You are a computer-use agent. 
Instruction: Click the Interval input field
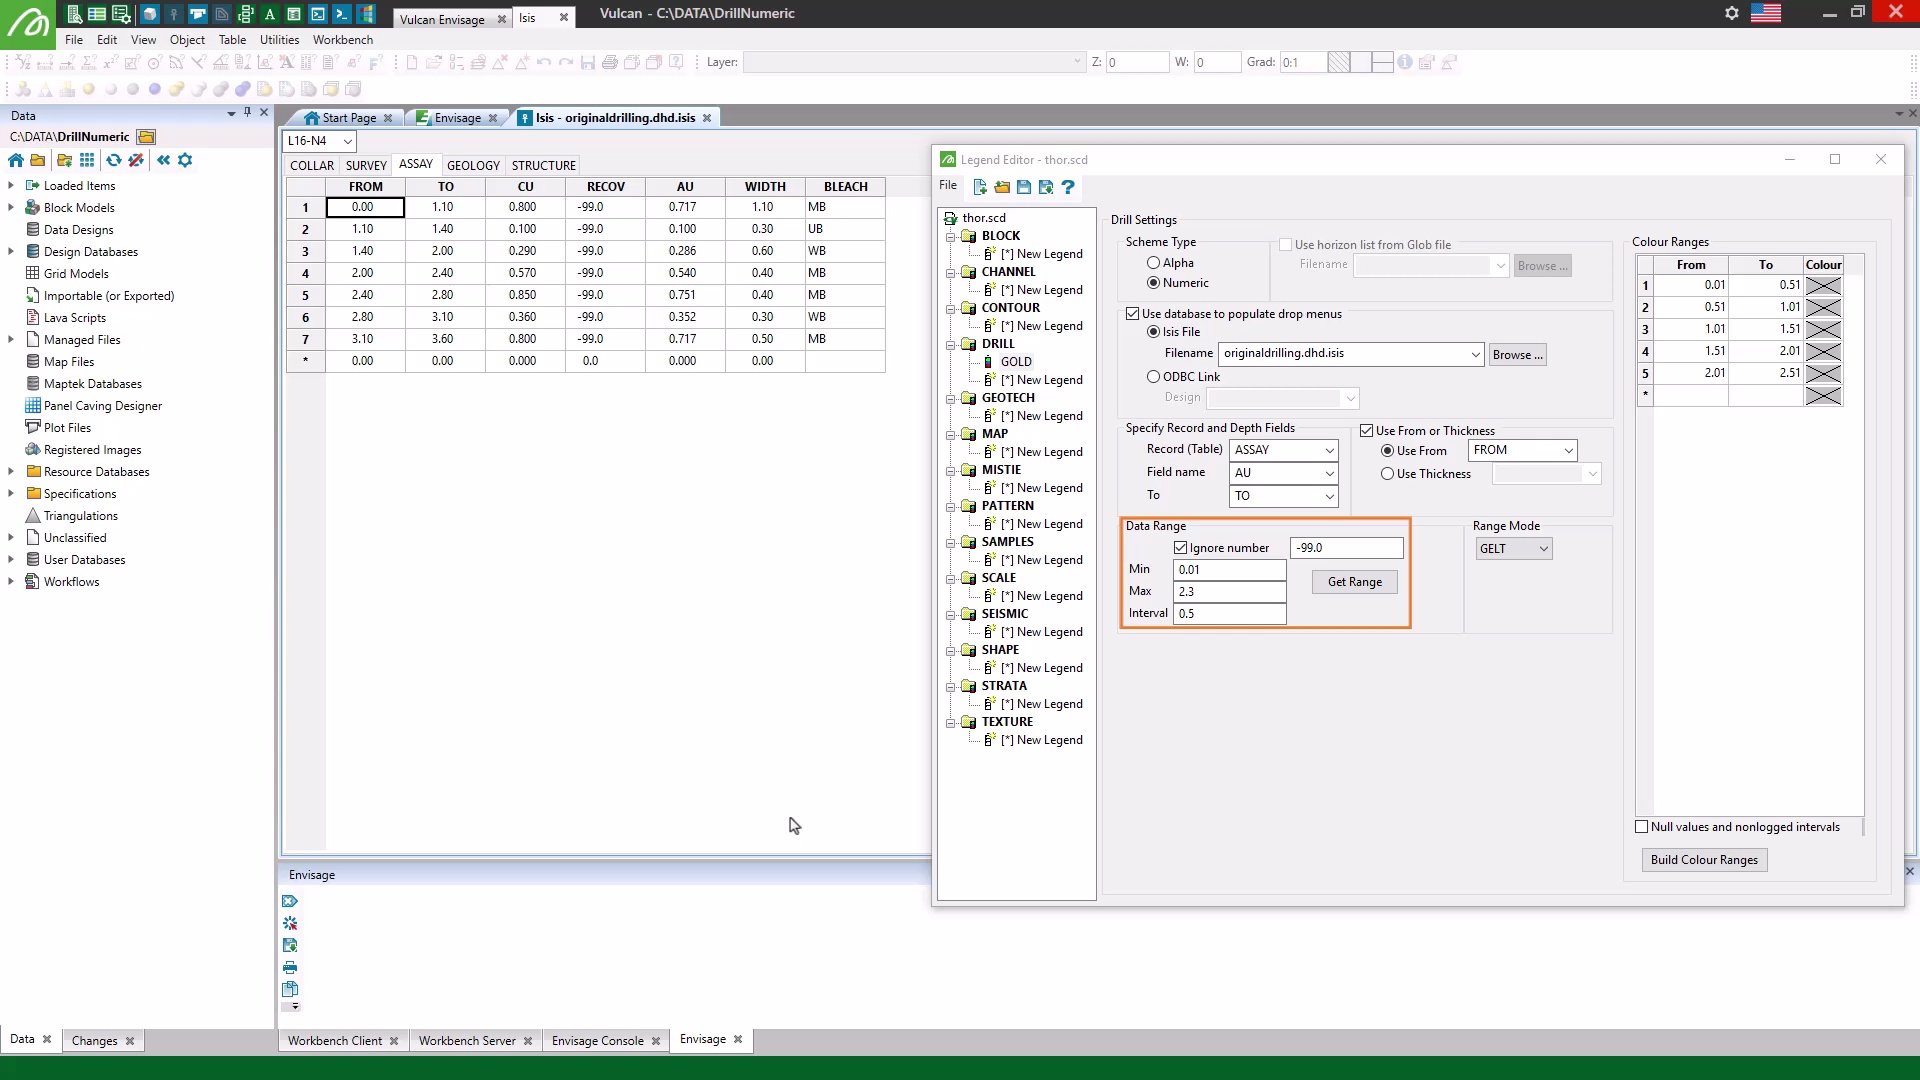tap(1229, 614)
